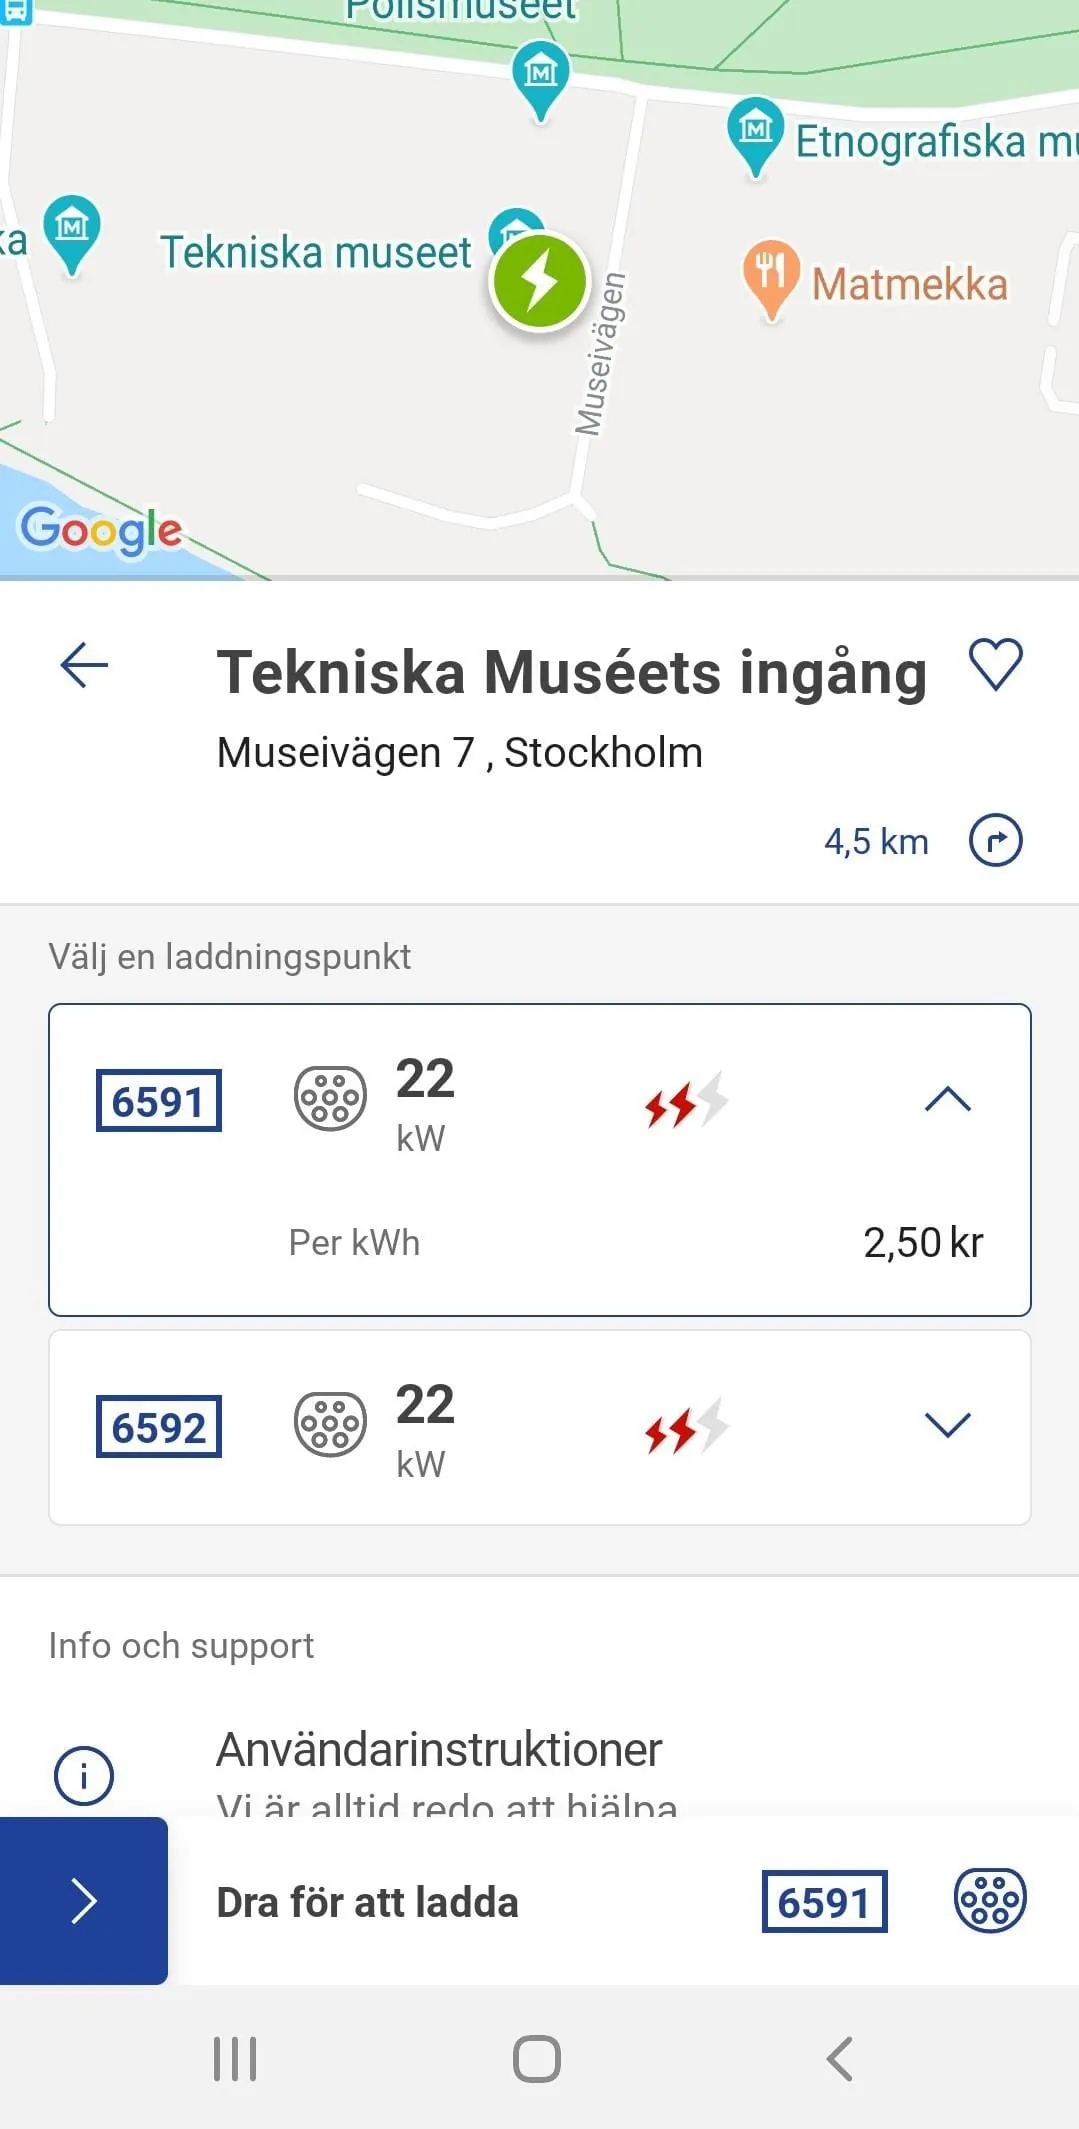Open directions with the route arrow icon

(995, 840)
